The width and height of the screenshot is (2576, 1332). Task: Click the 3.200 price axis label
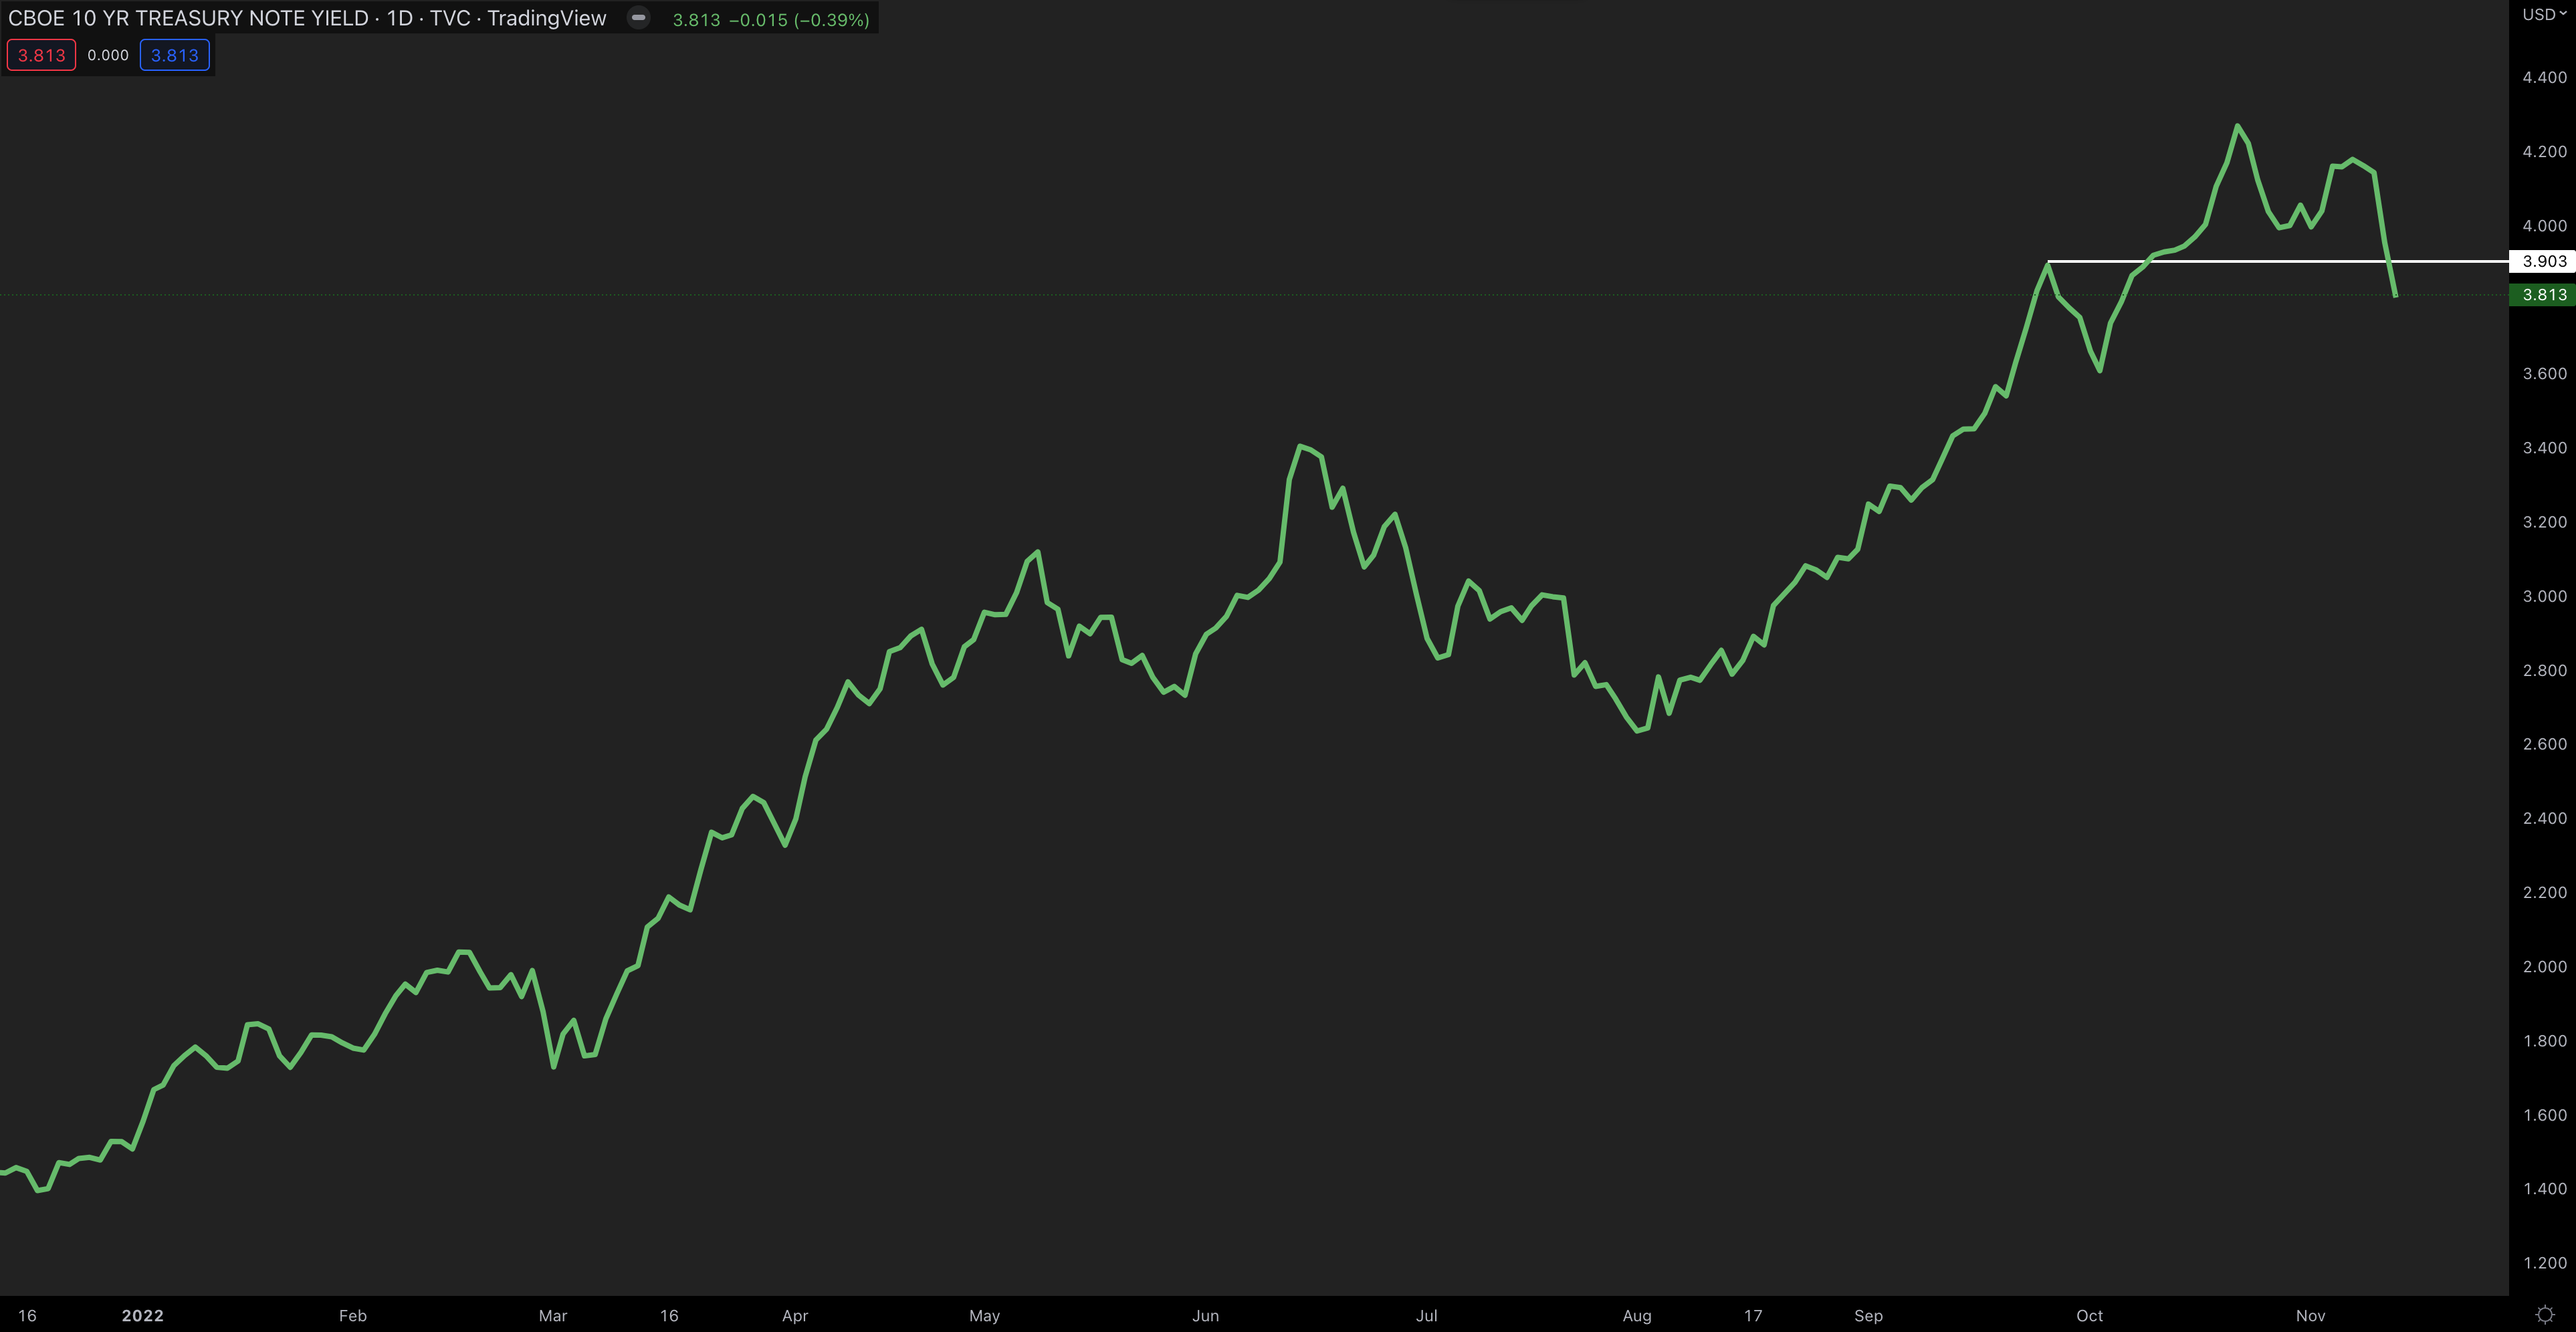(2544, 522)
